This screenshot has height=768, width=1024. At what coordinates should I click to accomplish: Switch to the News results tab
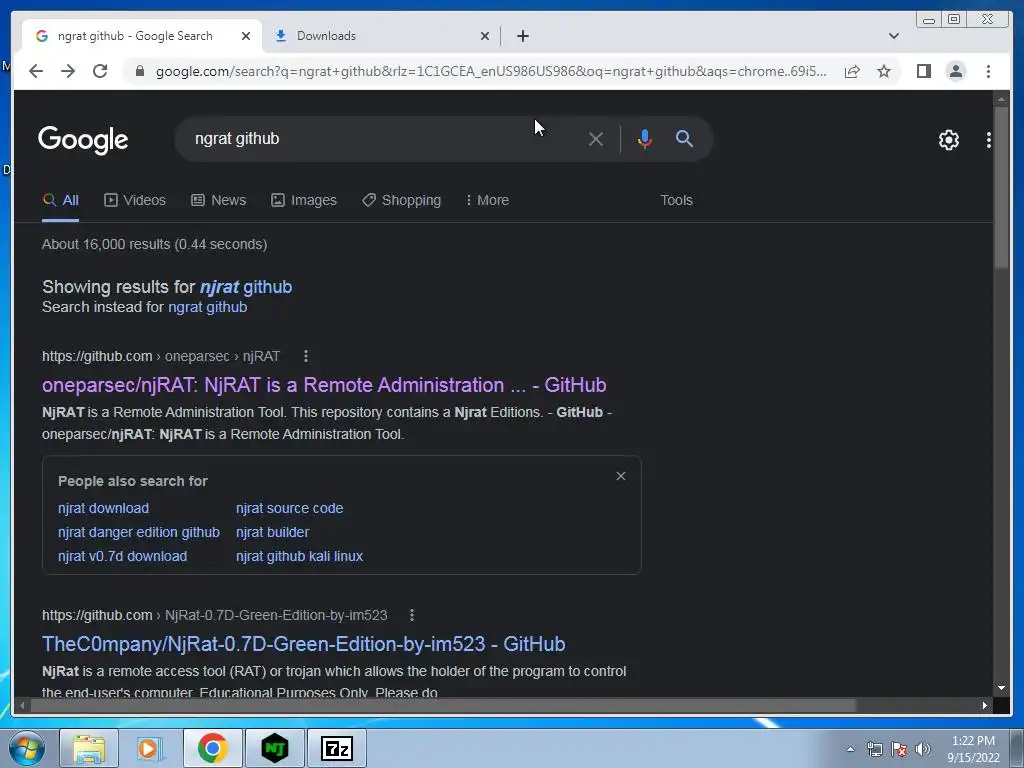pyautogui.click(x=219, y=200)
